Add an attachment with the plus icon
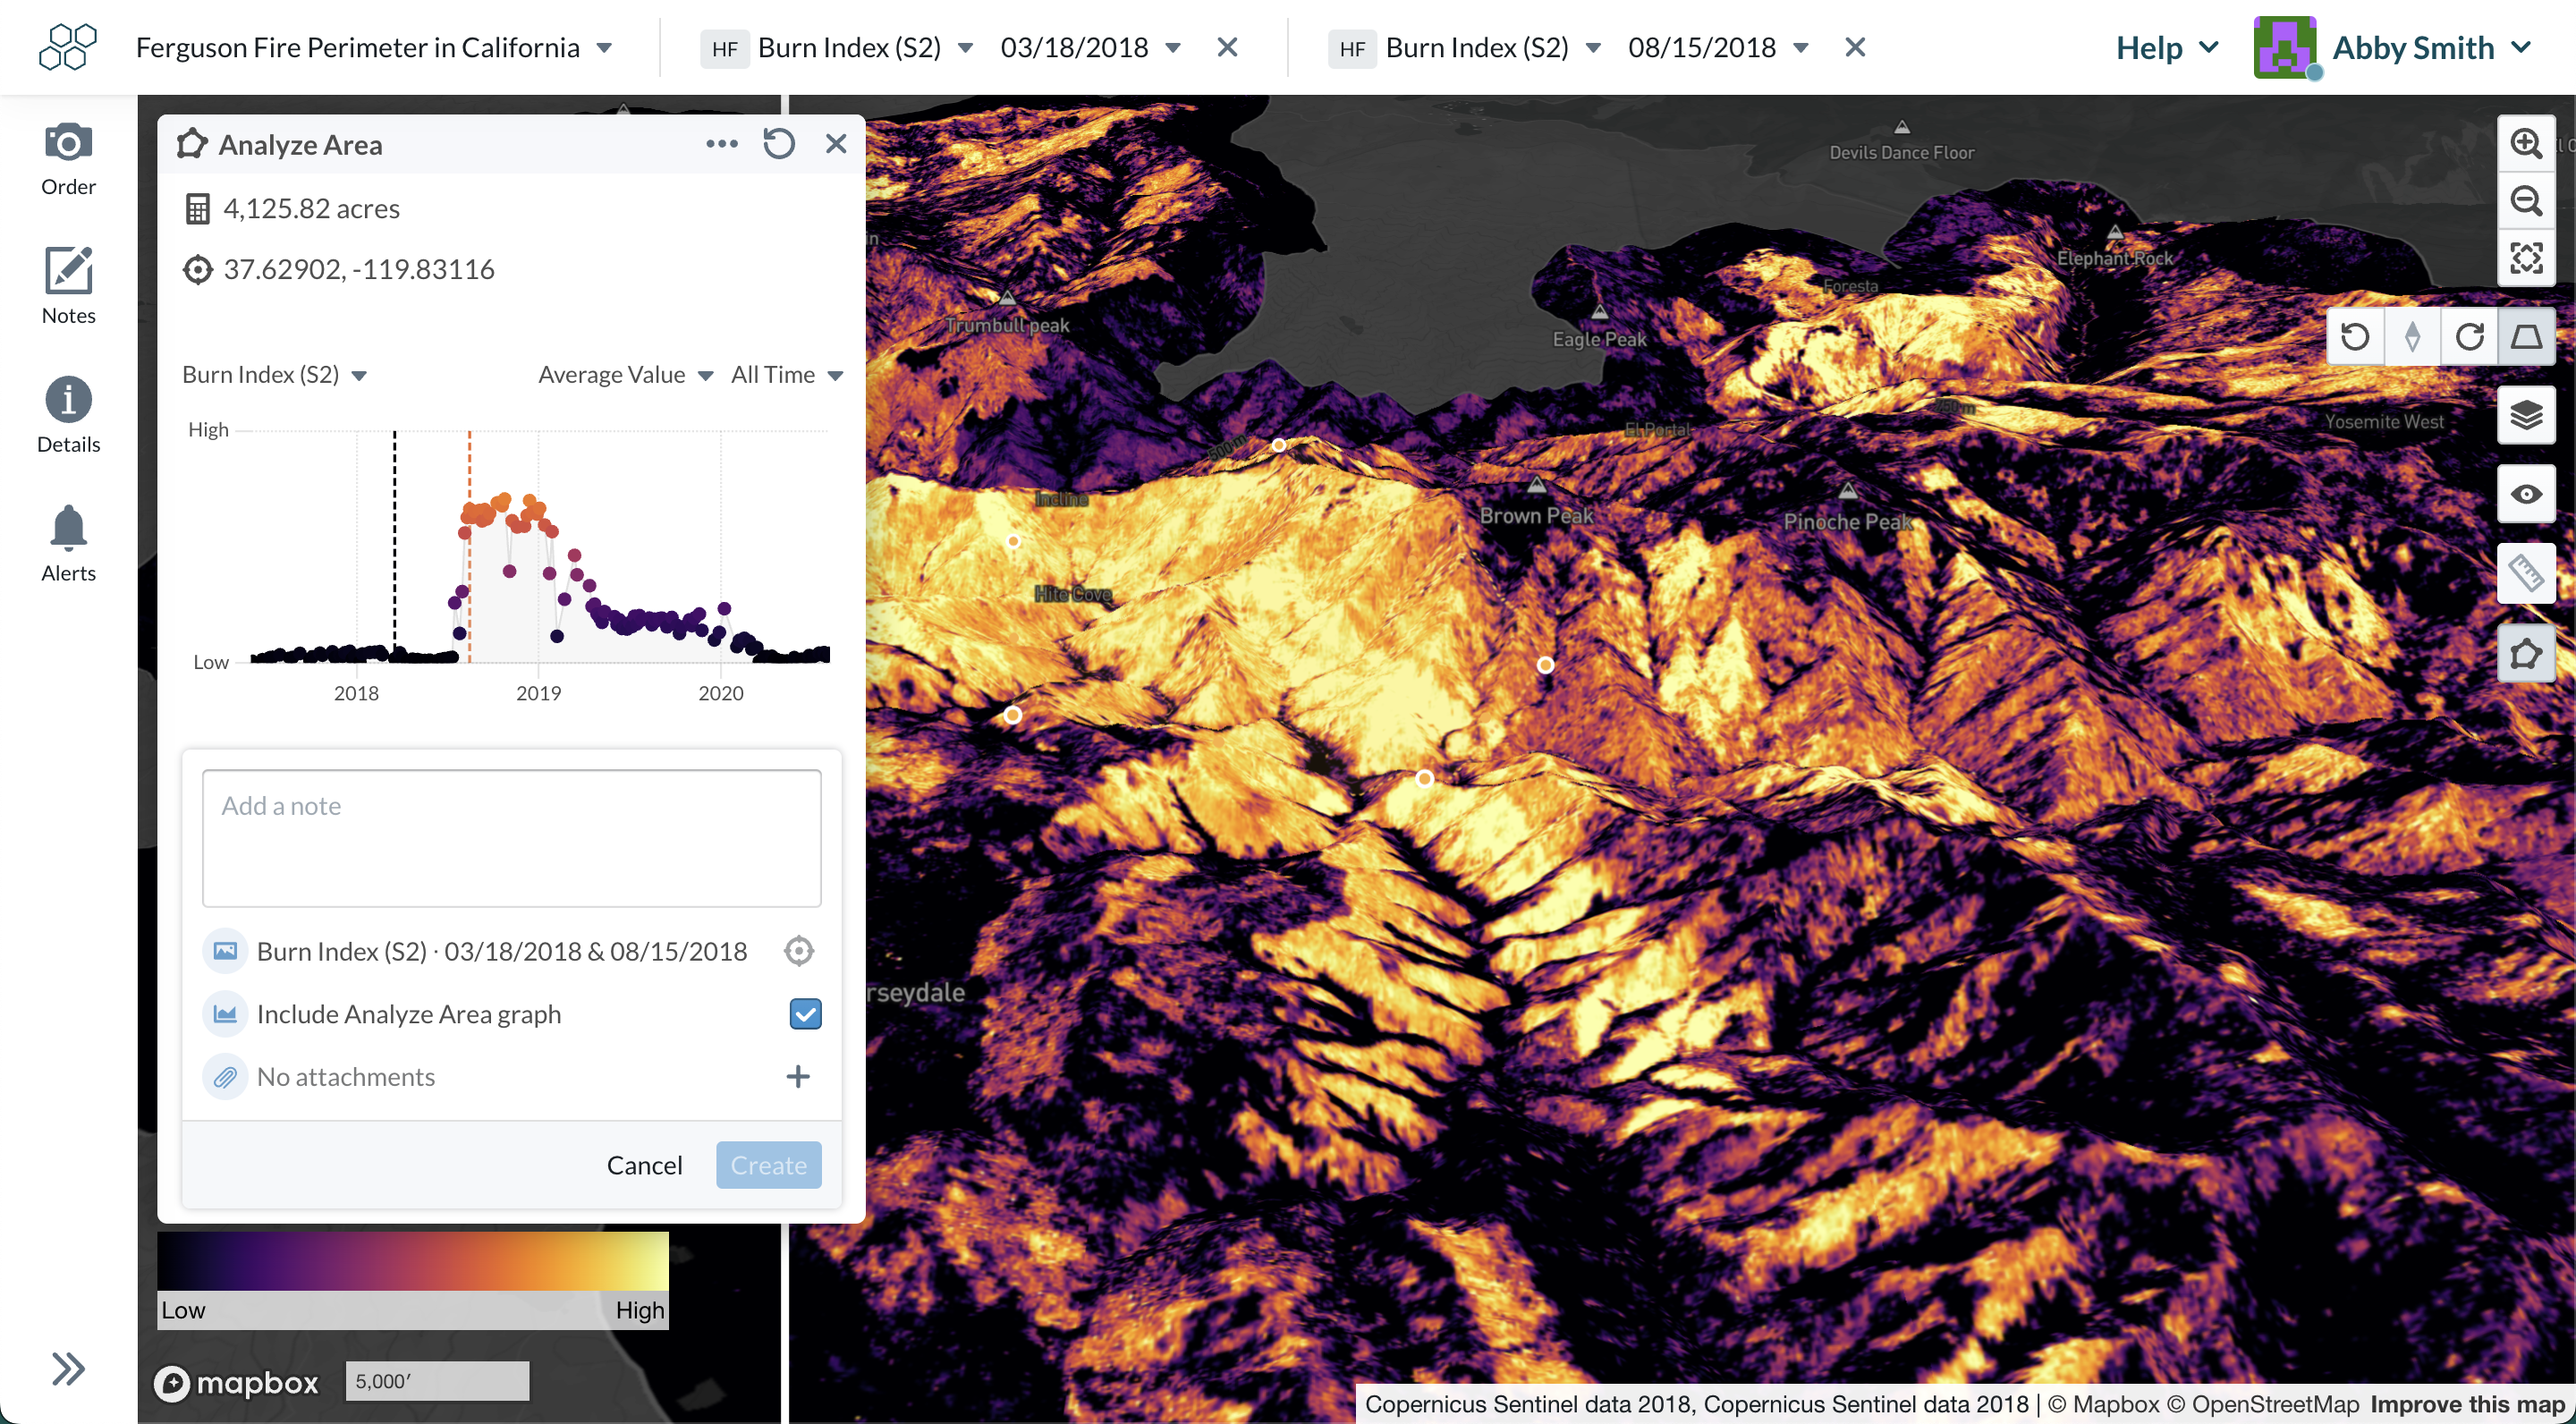The image size is (2576, 1424). tap(797, 1077)
